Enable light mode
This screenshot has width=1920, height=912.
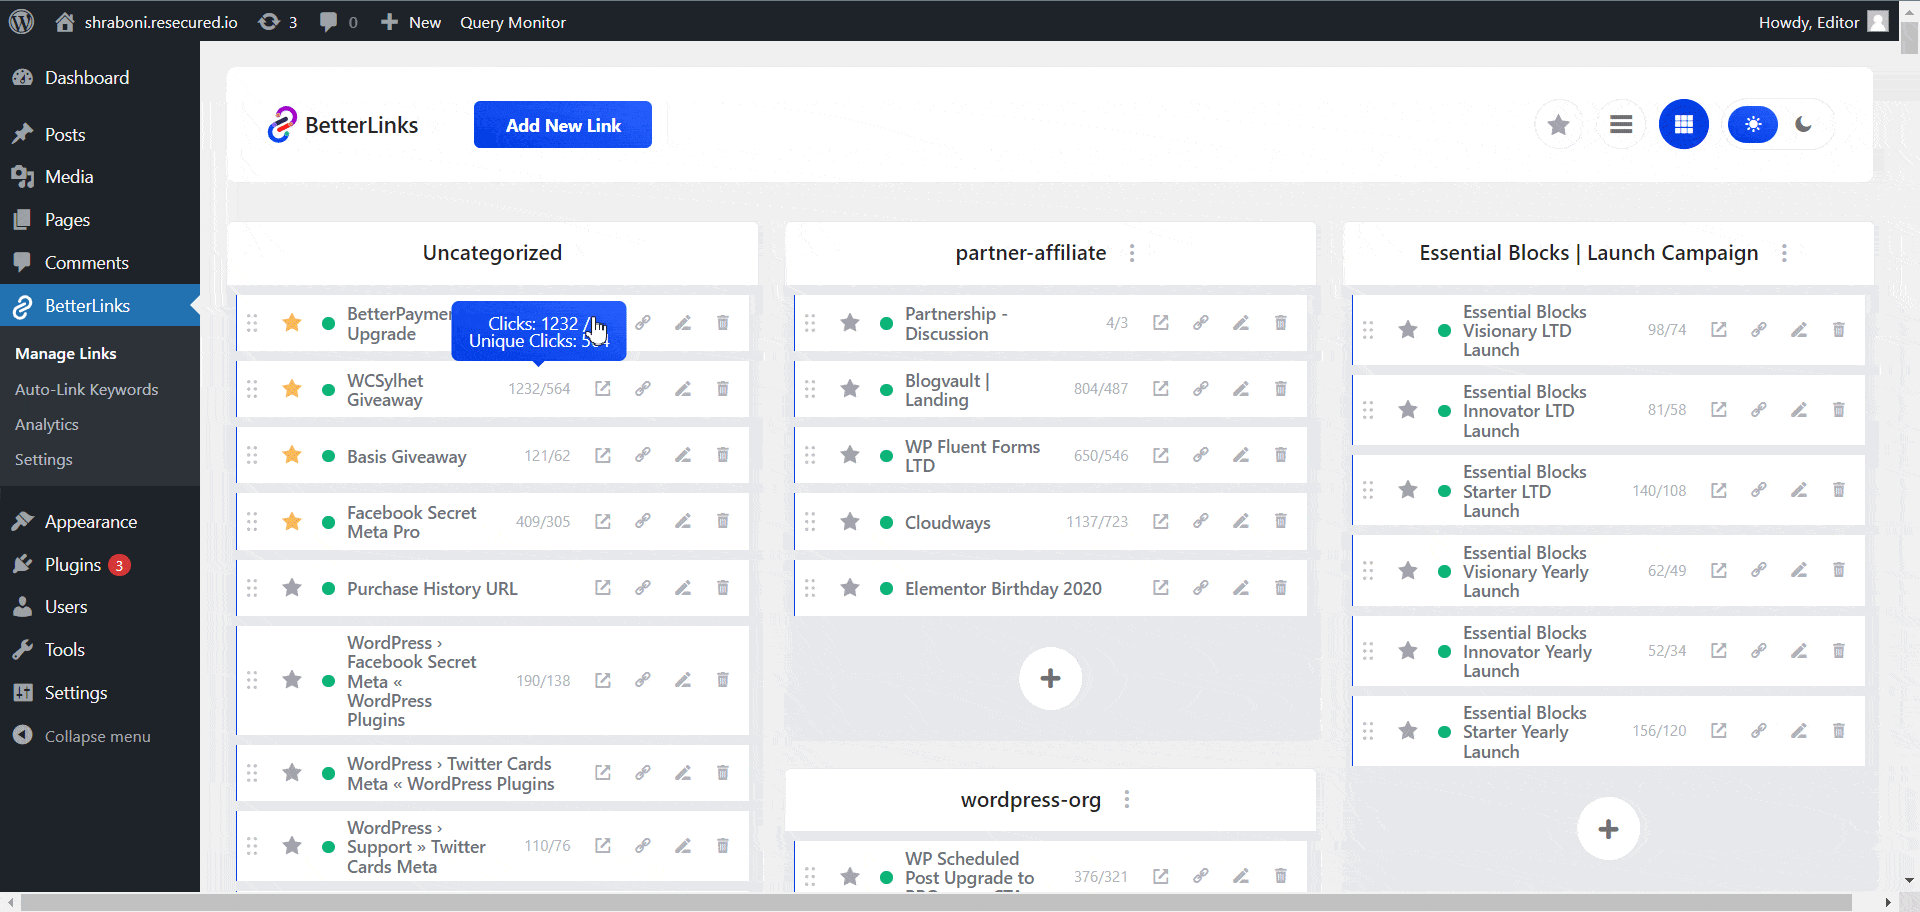[1752, 124]
